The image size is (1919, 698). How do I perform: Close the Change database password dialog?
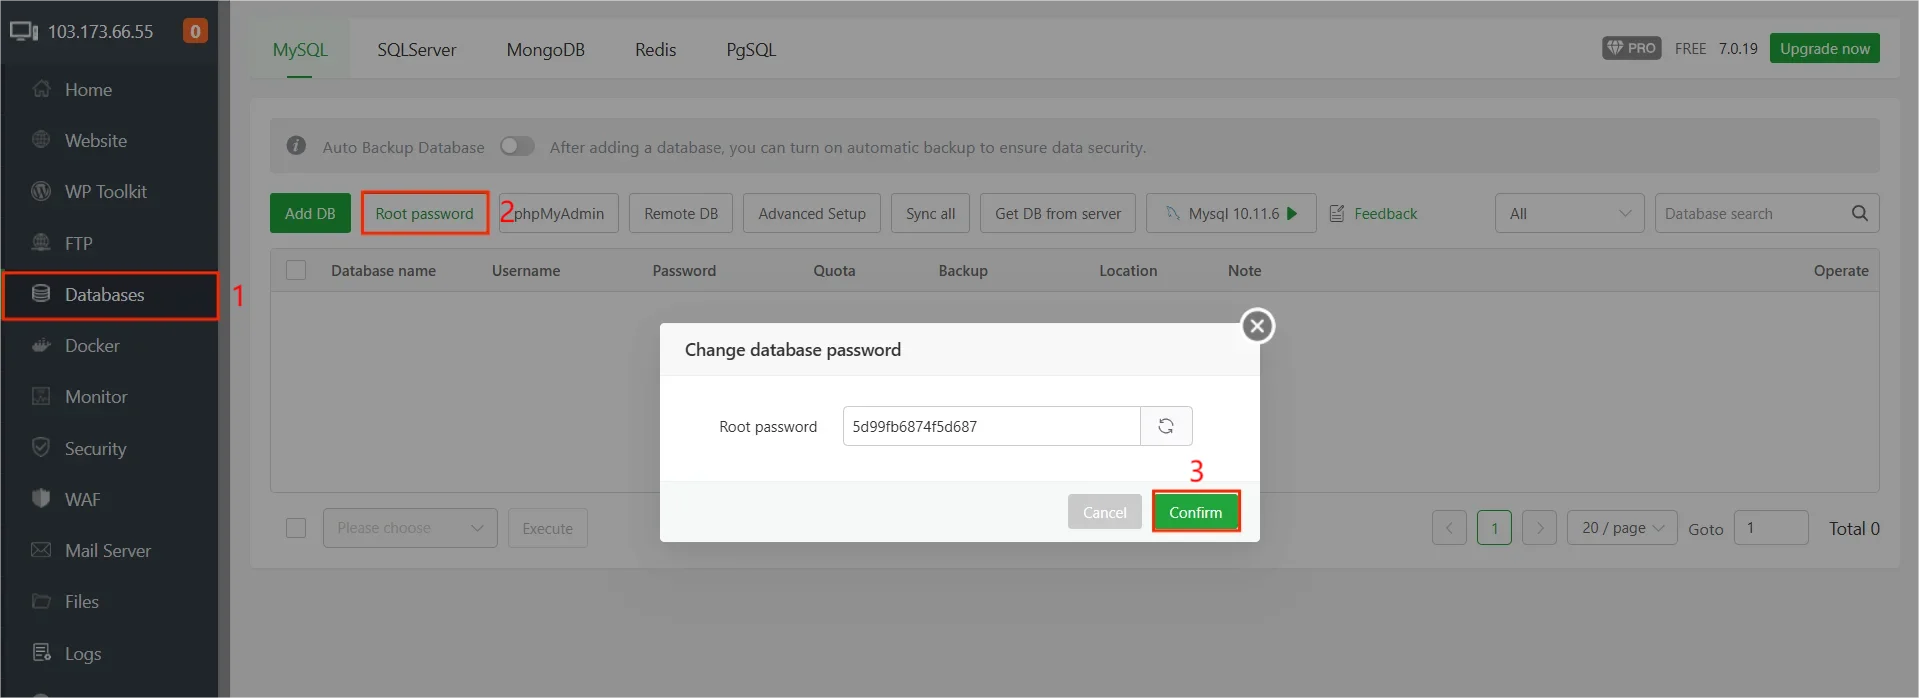(x=1257, y=325)
